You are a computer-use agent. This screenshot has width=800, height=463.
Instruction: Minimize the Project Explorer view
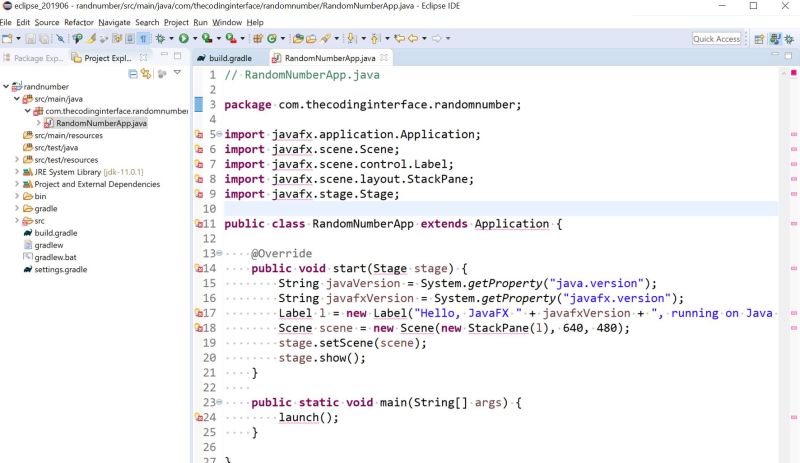164,54
